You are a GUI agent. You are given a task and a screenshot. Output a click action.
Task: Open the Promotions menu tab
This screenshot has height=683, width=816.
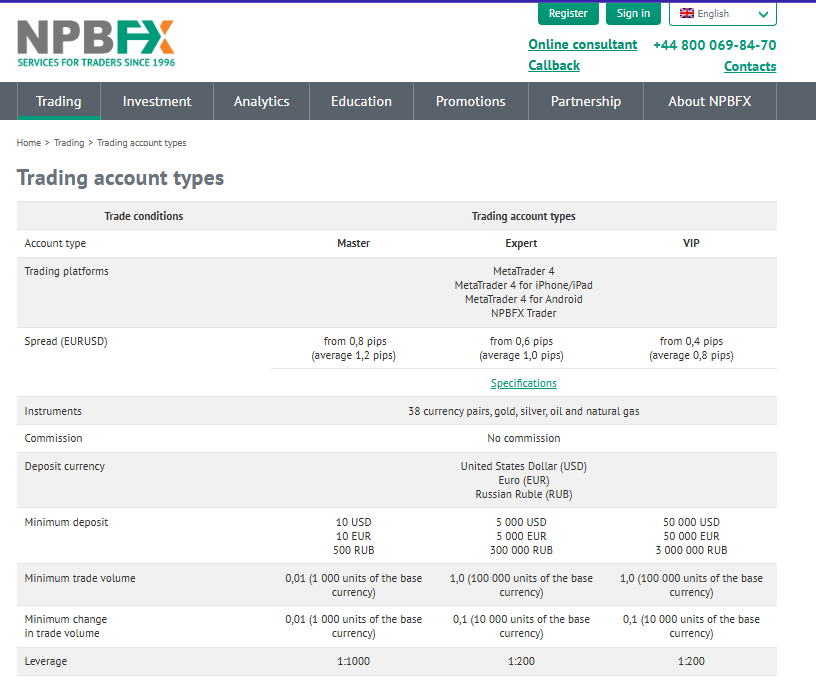point(470,101)
